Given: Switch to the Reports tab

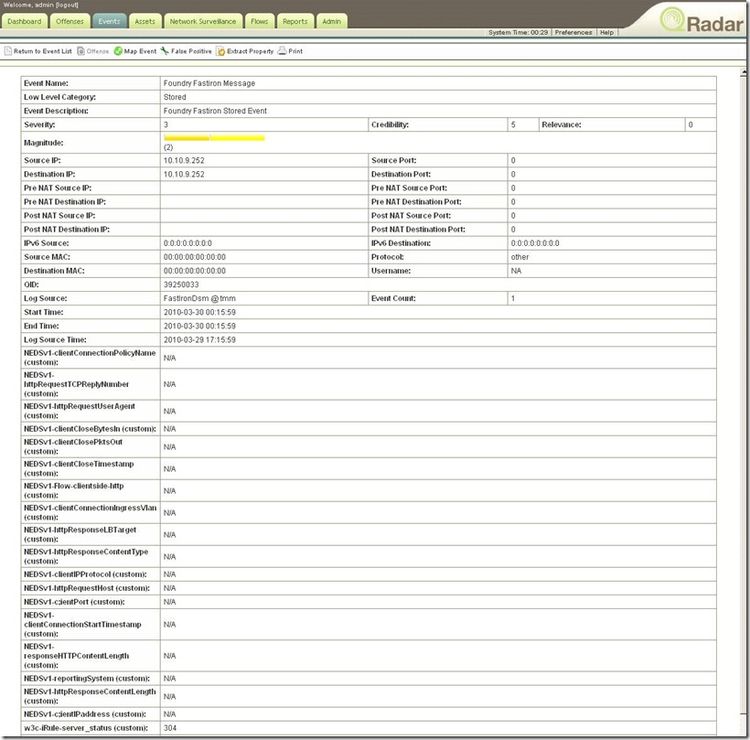Looking at the screenshot, I should pyautogui.click(x=295, y=21).
